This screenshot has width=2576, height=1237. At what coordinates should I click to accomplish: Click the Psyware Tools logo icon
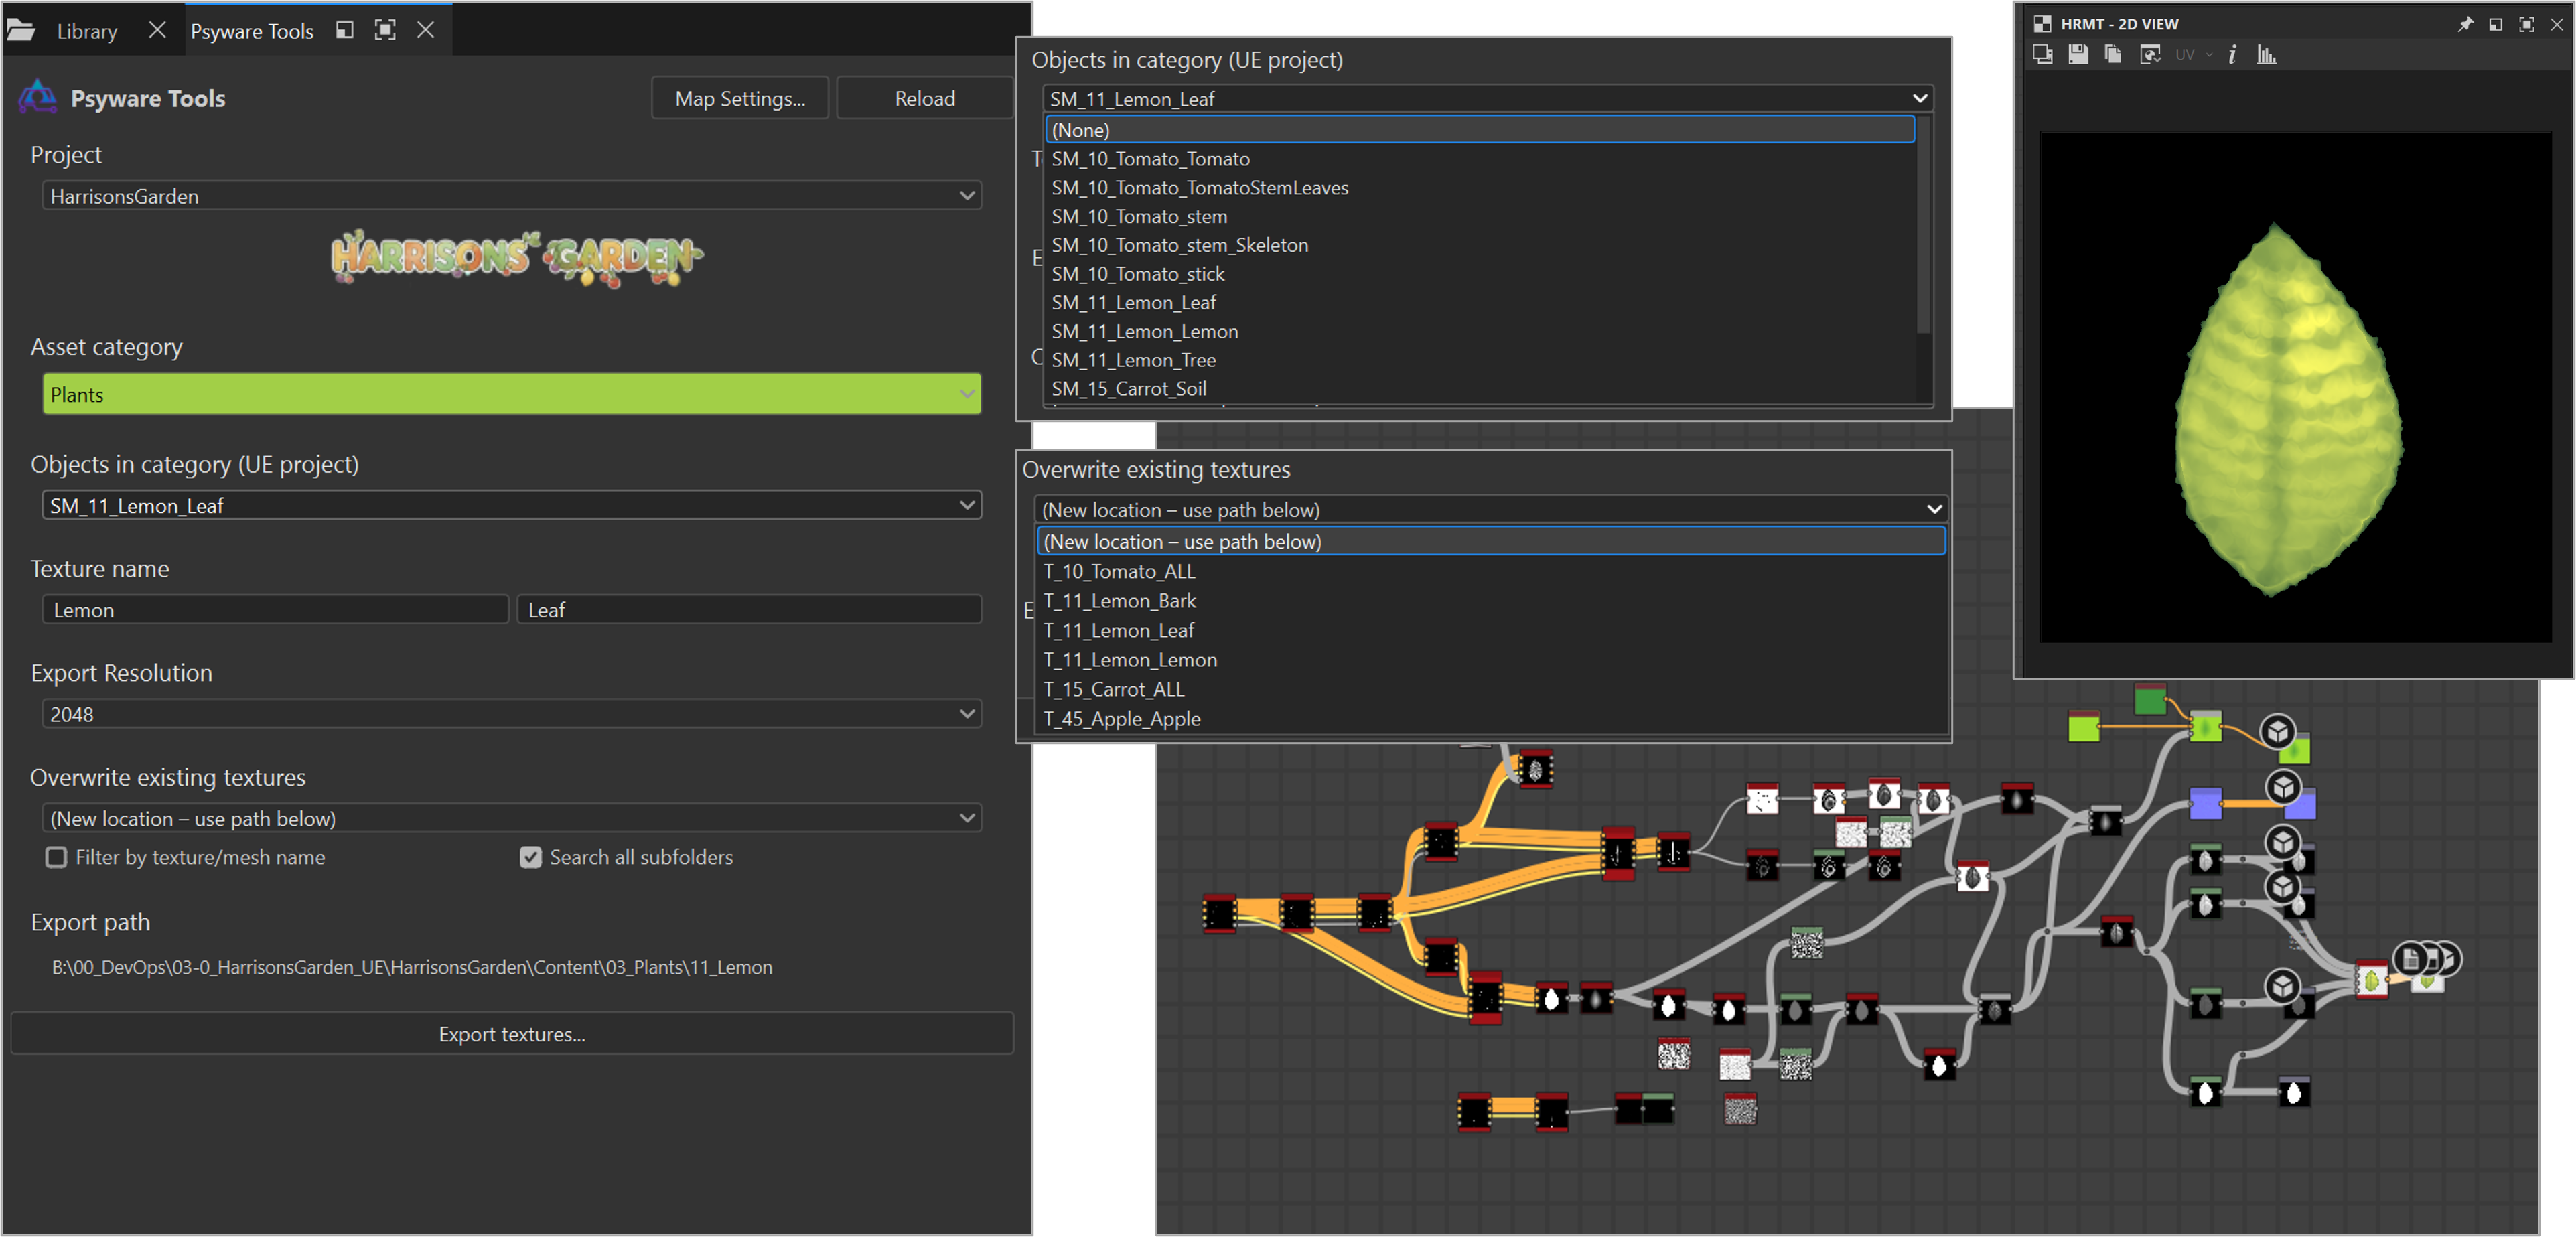38,97
